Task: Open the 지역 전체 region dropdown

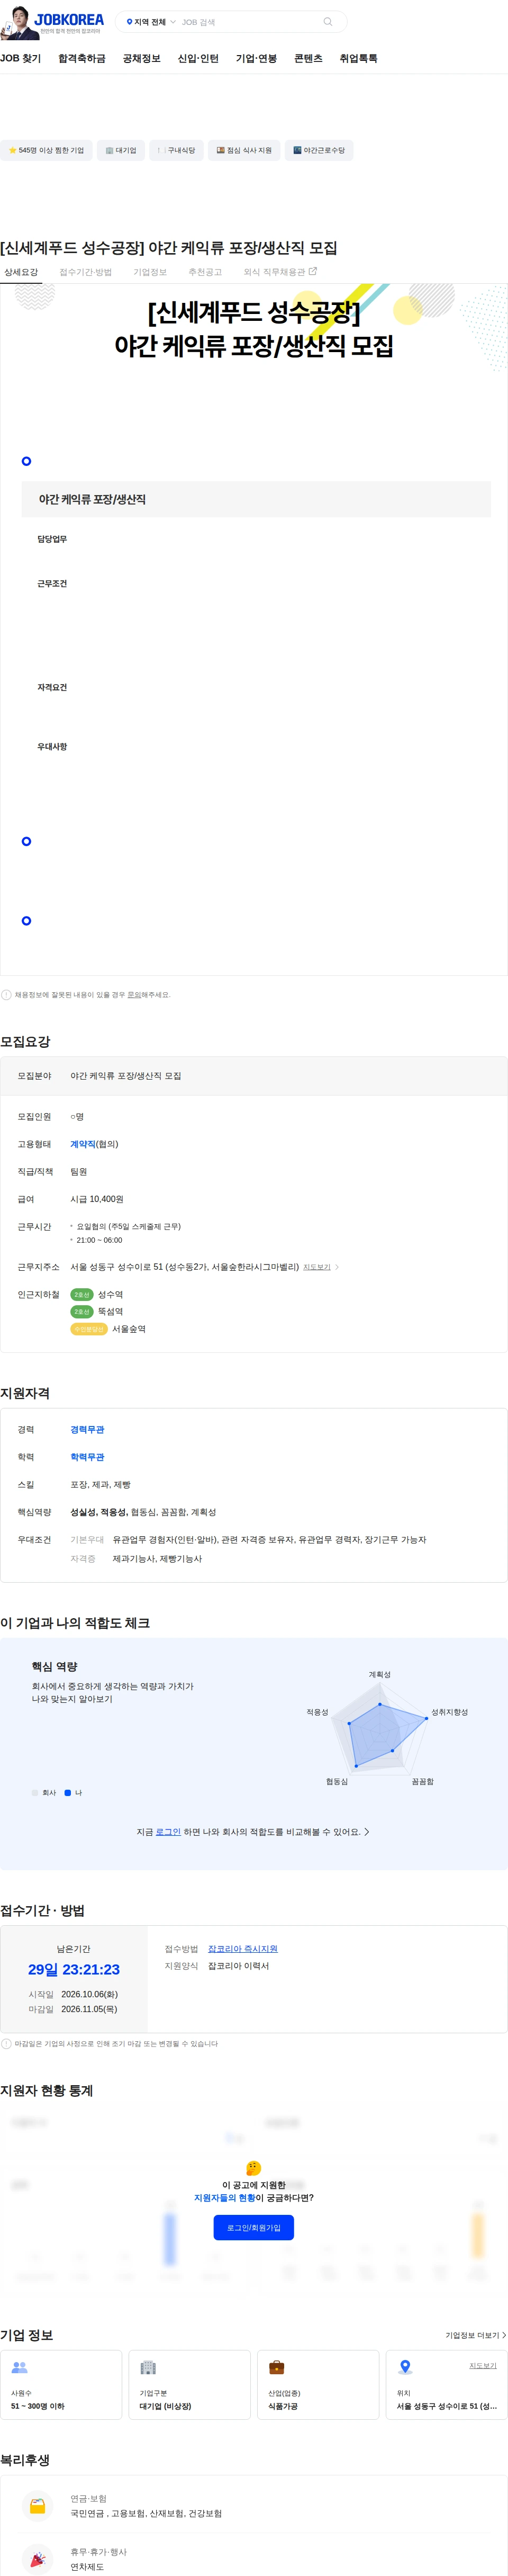Action: pyautogui.click(x=151, y=22)
